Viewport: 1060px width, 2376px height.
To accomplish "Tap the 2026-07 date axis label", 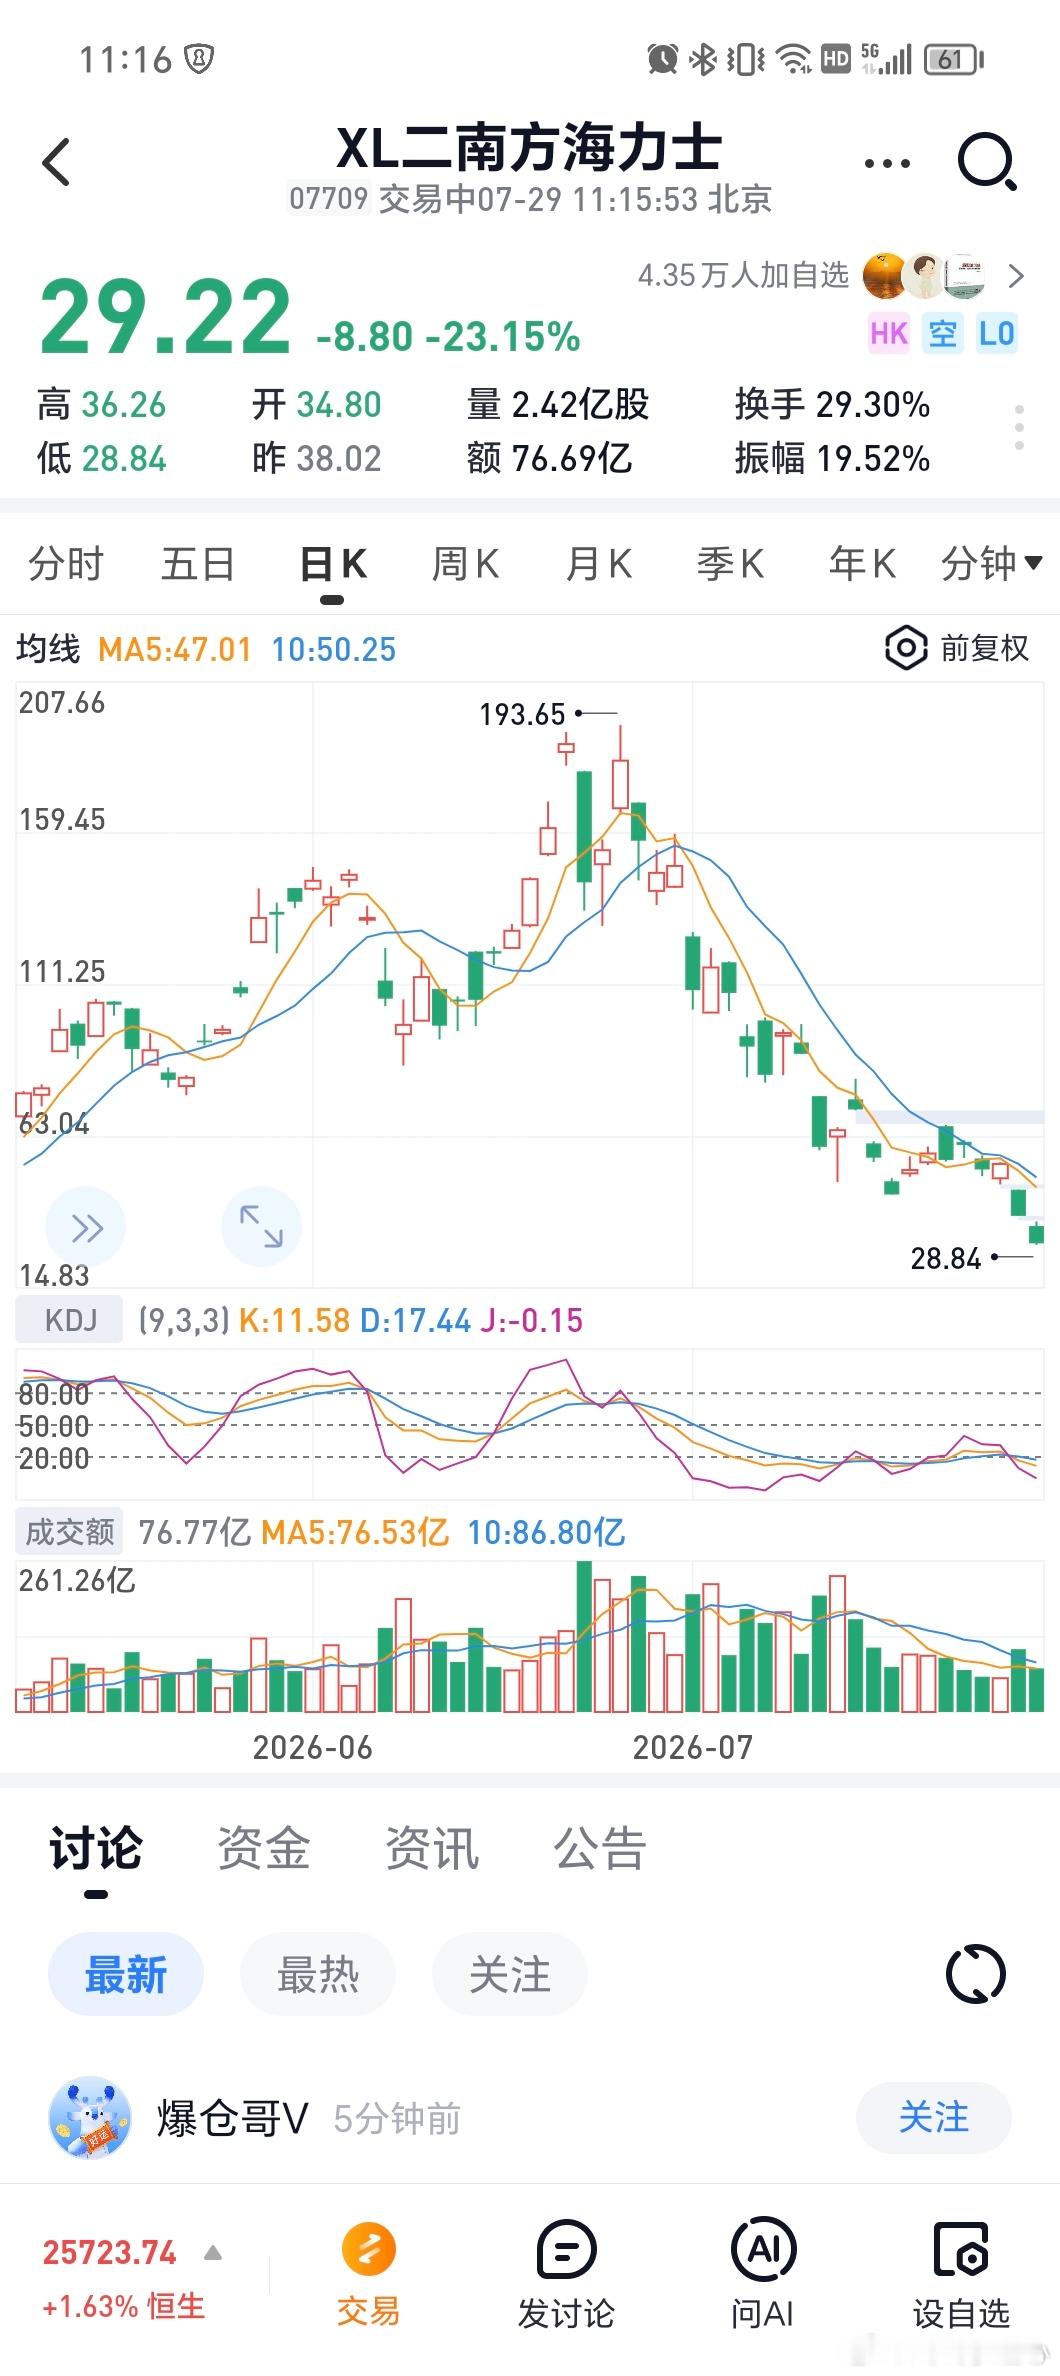I will coord(692,1747).
